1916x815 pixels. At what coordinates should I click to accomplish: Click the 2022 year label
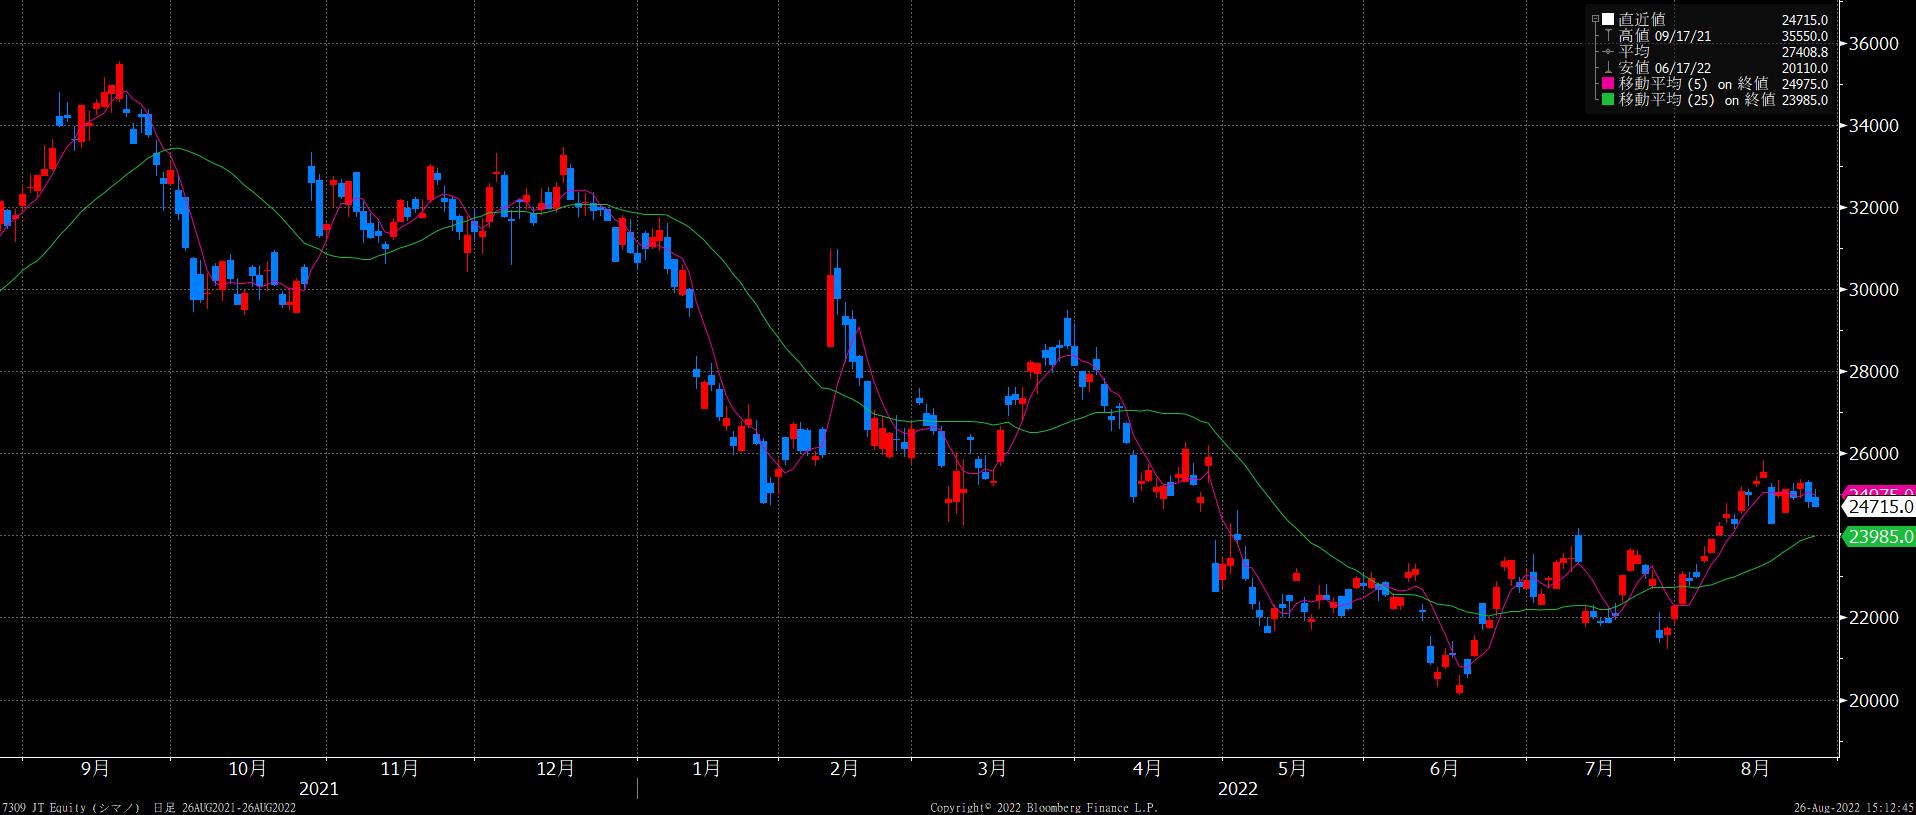[1237, 789]
